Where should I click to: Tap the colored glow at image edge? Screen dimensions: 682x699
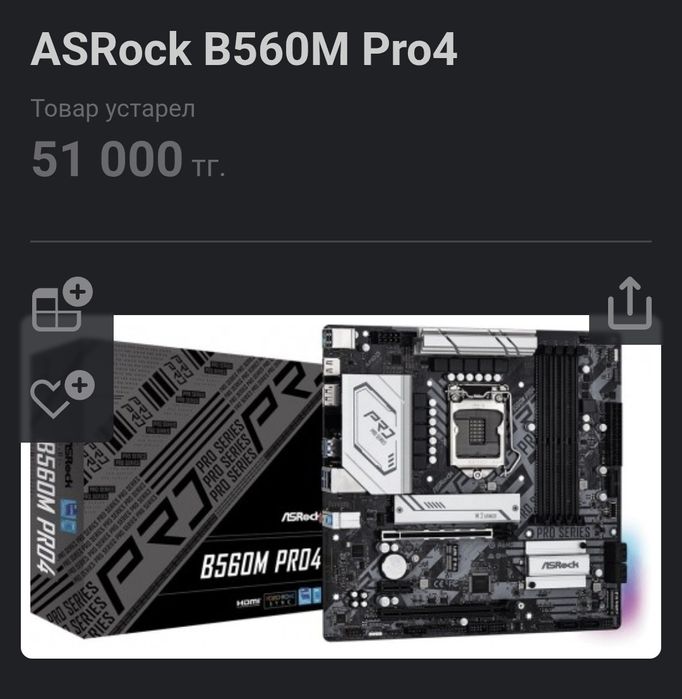click(x=633, y=578)
